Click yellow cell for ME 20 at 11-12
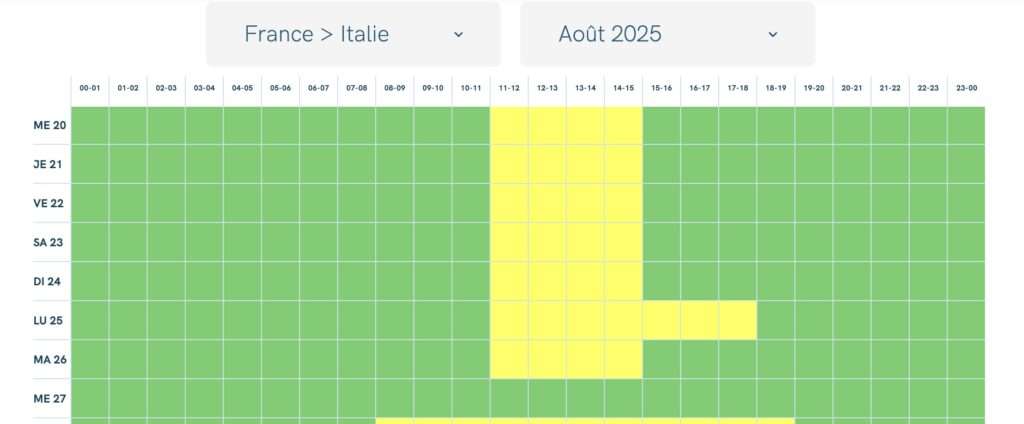Image resolution: width=1024 pixels, height=424 pixels. (509, 125)
